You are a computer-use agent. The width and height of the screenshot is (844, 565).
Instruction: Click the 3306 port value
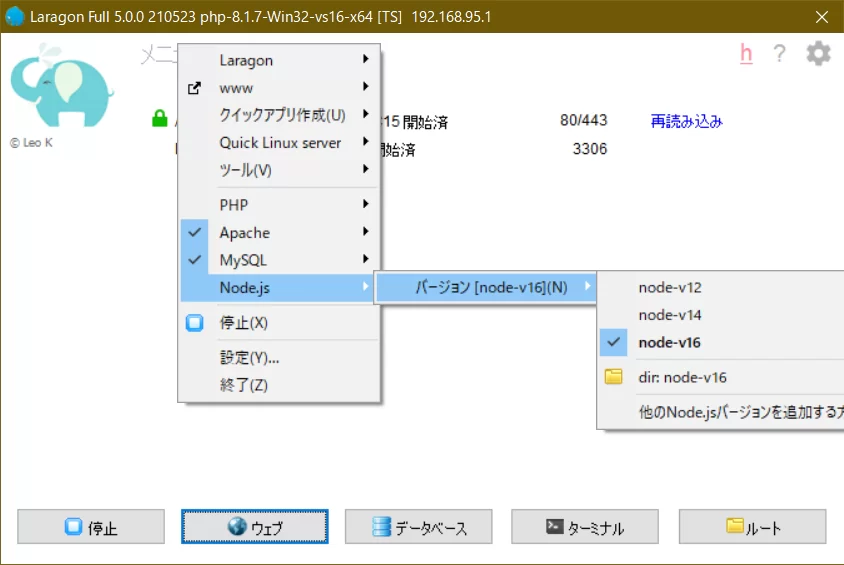pos(590,149)
